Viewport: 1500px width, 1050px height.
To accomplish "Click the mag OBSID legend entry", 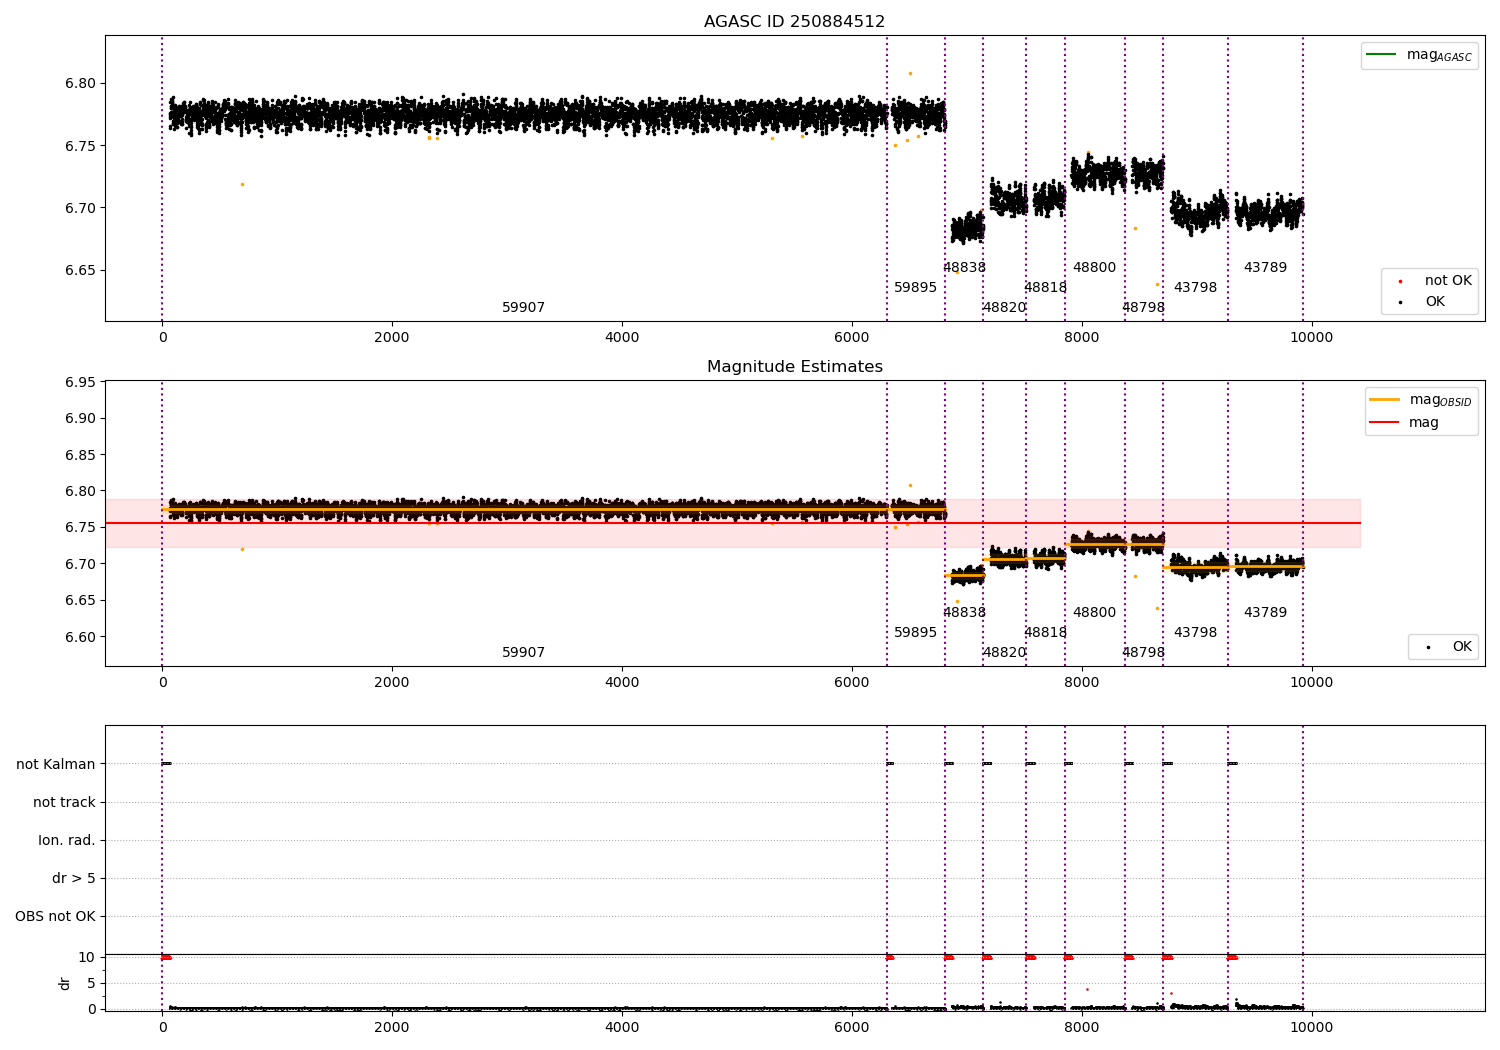I will pyautogui.click(x=1420, y=400).
